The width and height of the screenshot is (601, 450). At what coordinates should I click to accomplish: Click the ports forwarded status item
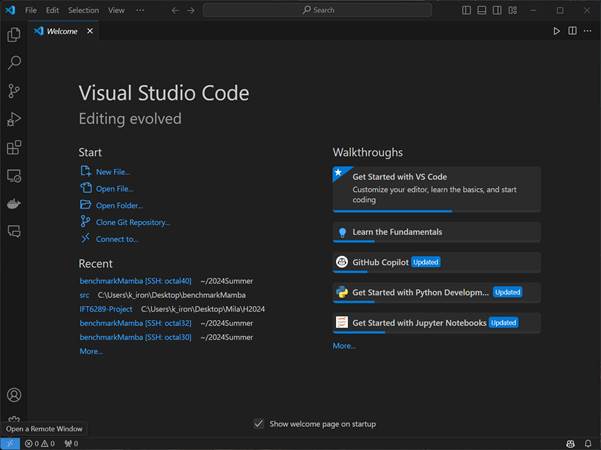click(71, 443)
